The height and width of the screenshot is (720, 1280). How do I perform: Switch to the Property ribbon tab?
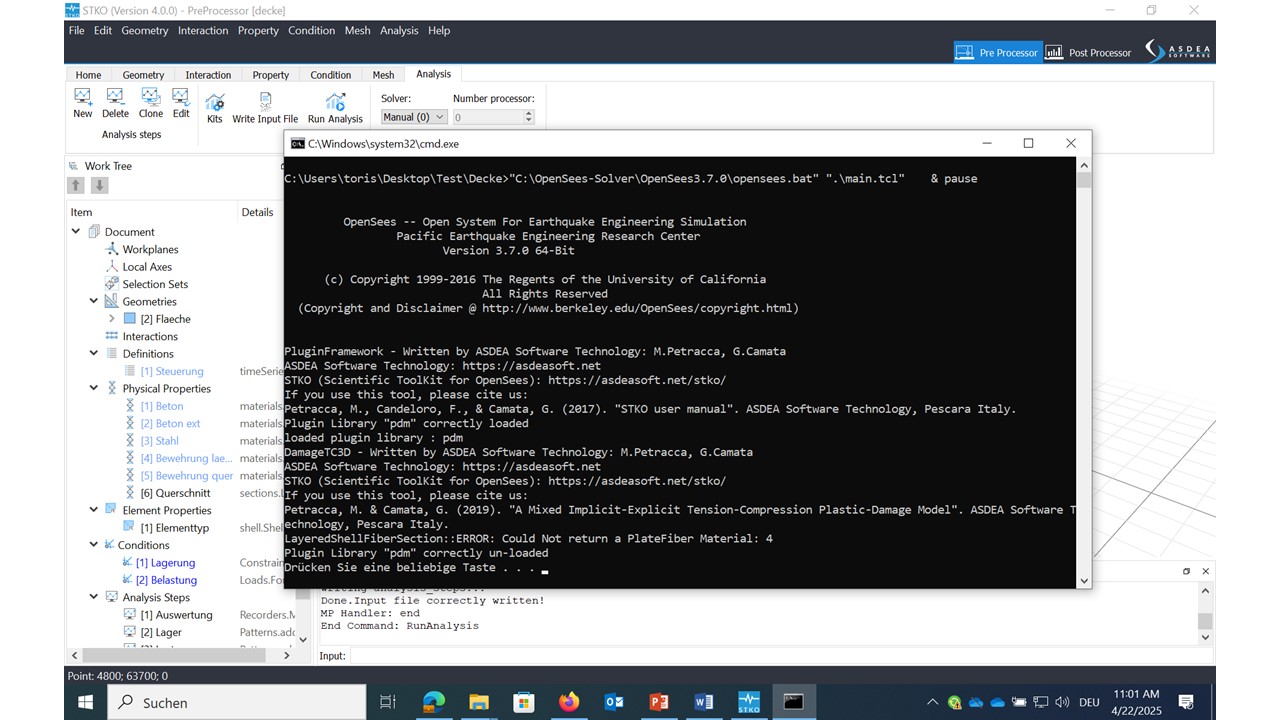pyautogui.click(x=270, y=75)
